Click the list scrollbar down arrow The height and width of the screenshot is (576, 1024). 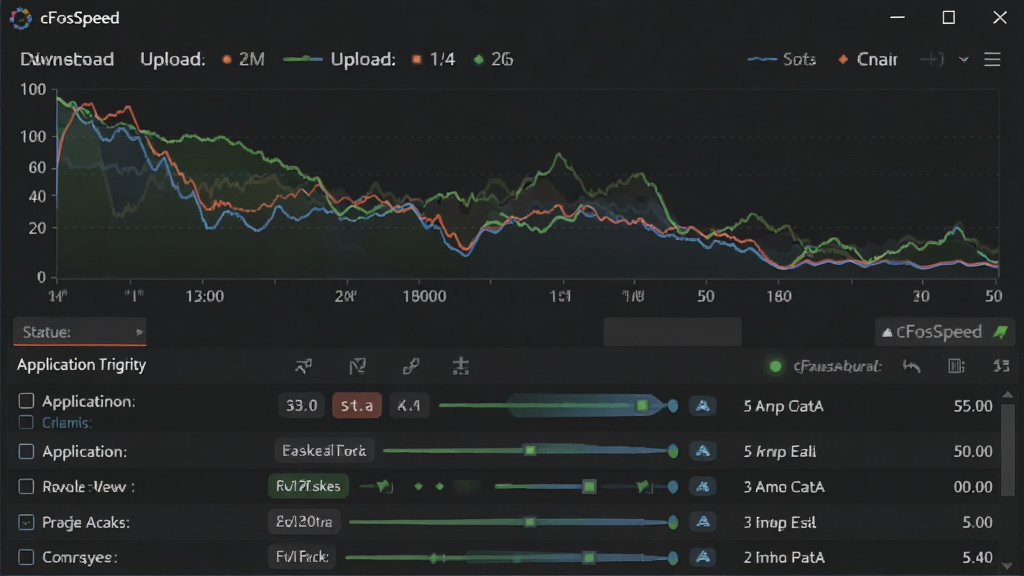1008,566
